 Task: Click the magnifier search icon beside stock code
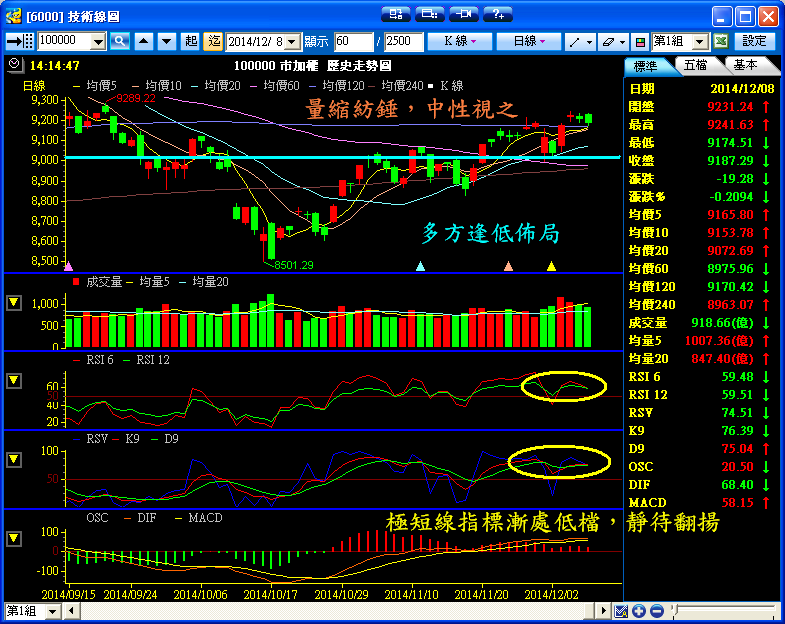120,41
